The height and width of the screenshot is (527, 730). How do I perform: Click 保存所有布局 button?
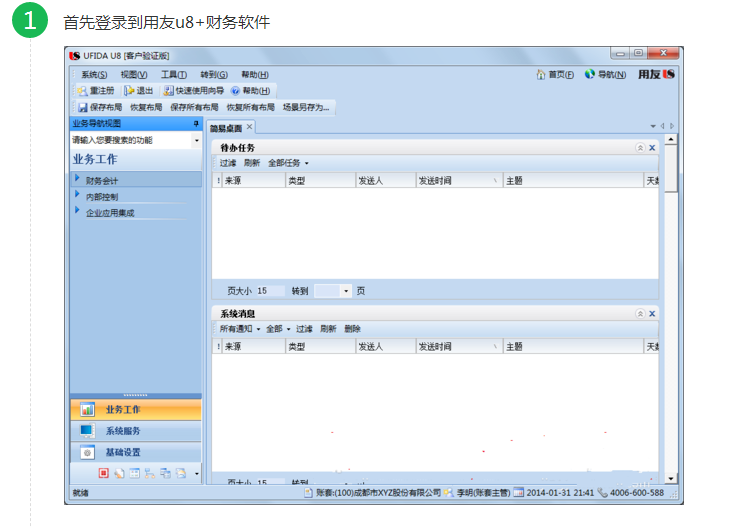tap(194, 108)
